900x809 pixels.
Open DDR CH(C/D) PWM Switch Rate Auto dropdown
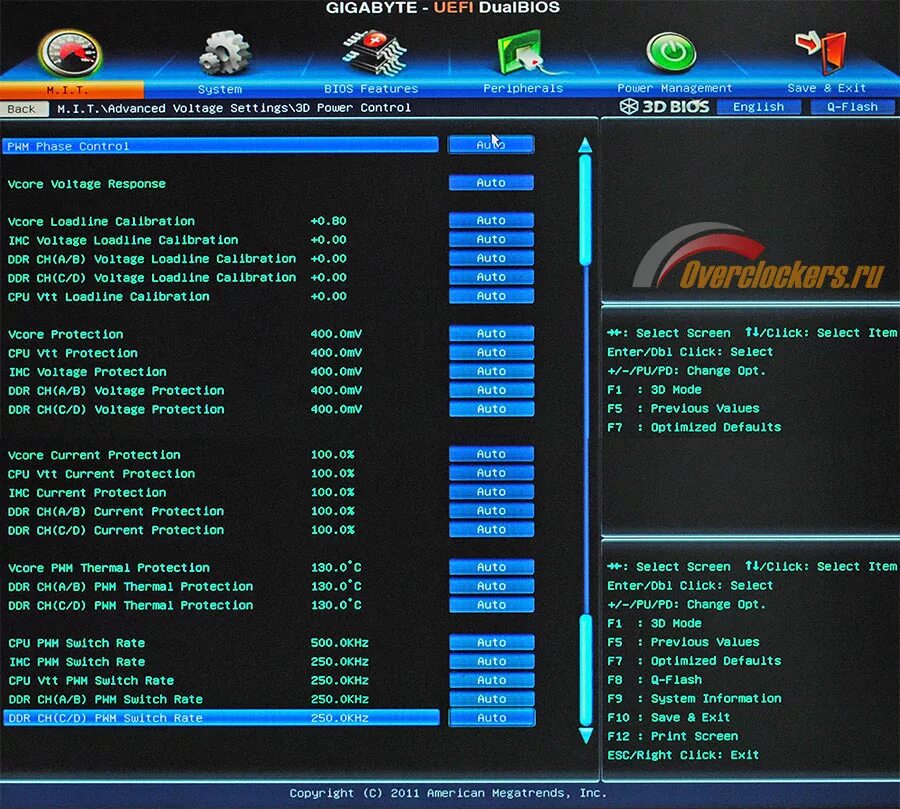[x=492, y=718]
